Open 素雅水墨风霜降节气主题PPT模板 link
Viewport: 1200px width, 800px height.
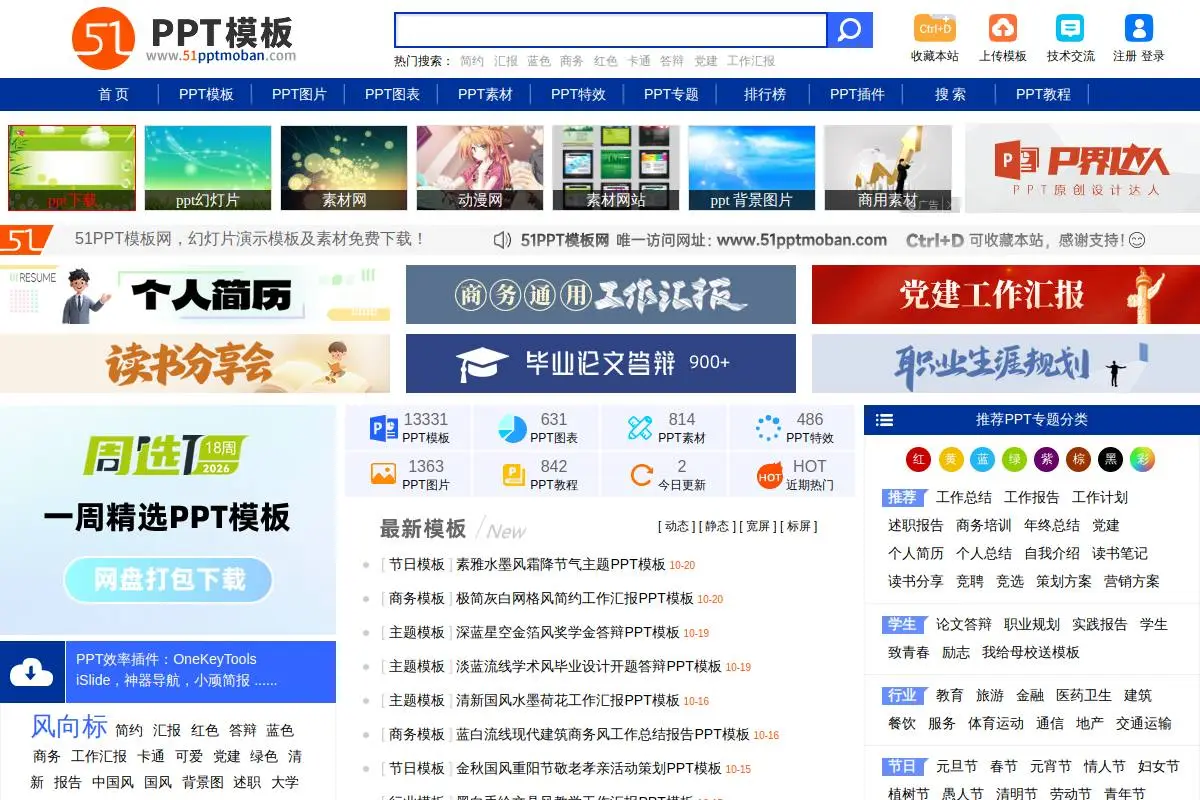561,564
